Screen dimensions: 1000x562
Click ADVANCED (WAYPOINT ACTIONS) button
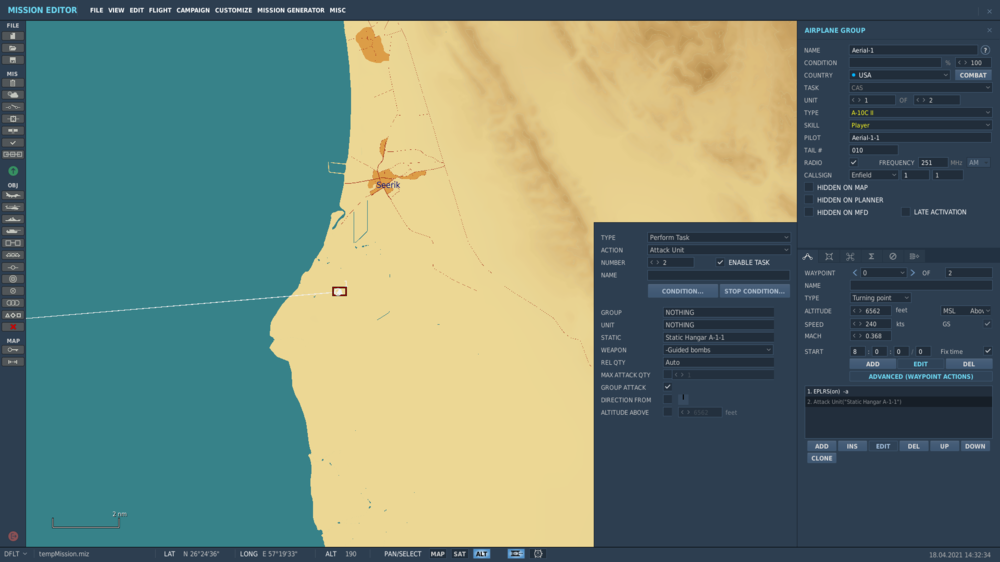click(x=920, y=376)
